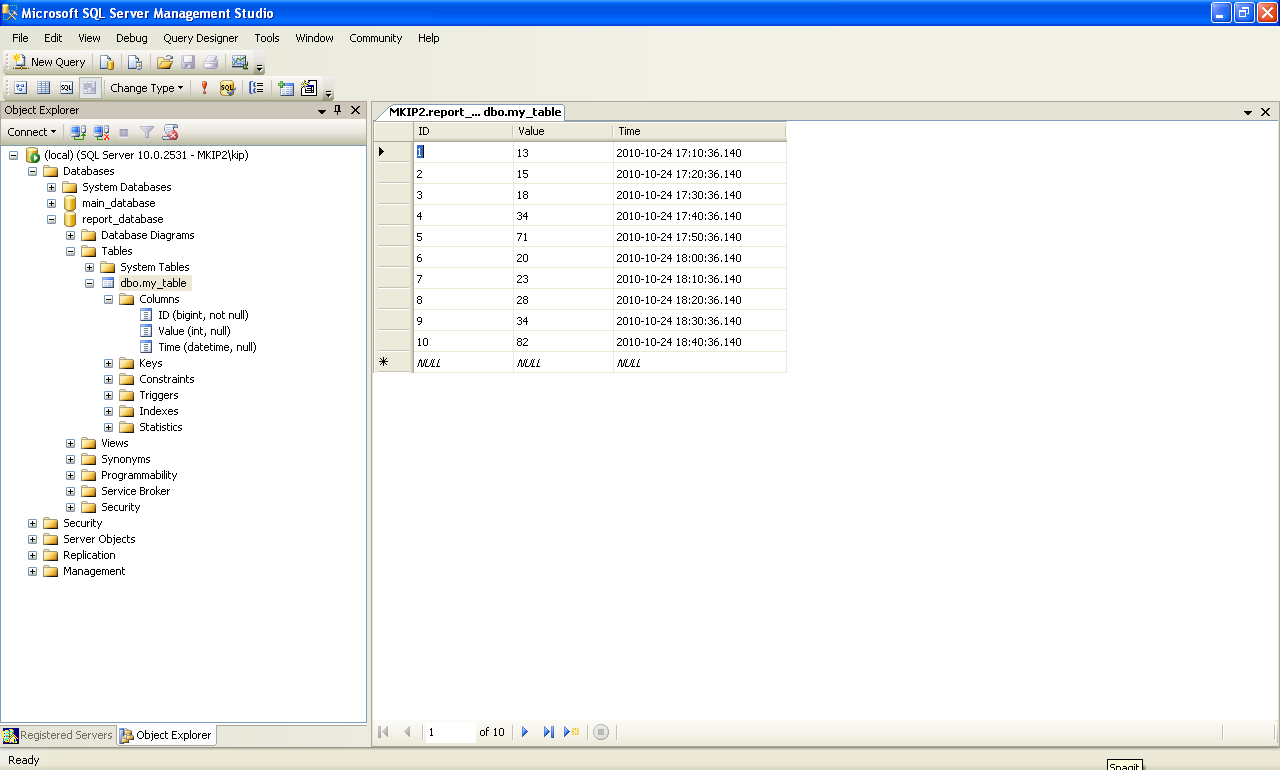This screenshot has height=770, width=1280.
Task: Click the New Query toolbar button
Action: [49, 62]
